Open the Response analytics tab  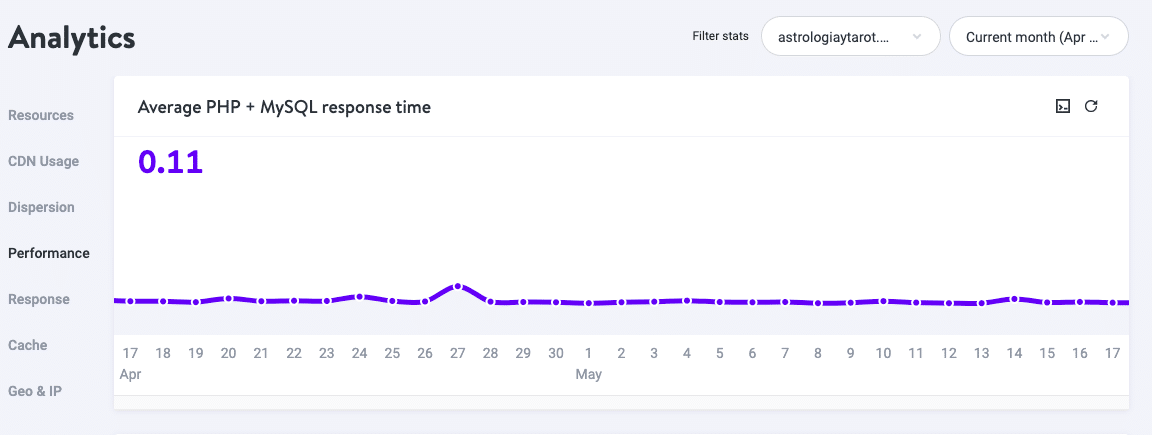click(x=39, y=299)
